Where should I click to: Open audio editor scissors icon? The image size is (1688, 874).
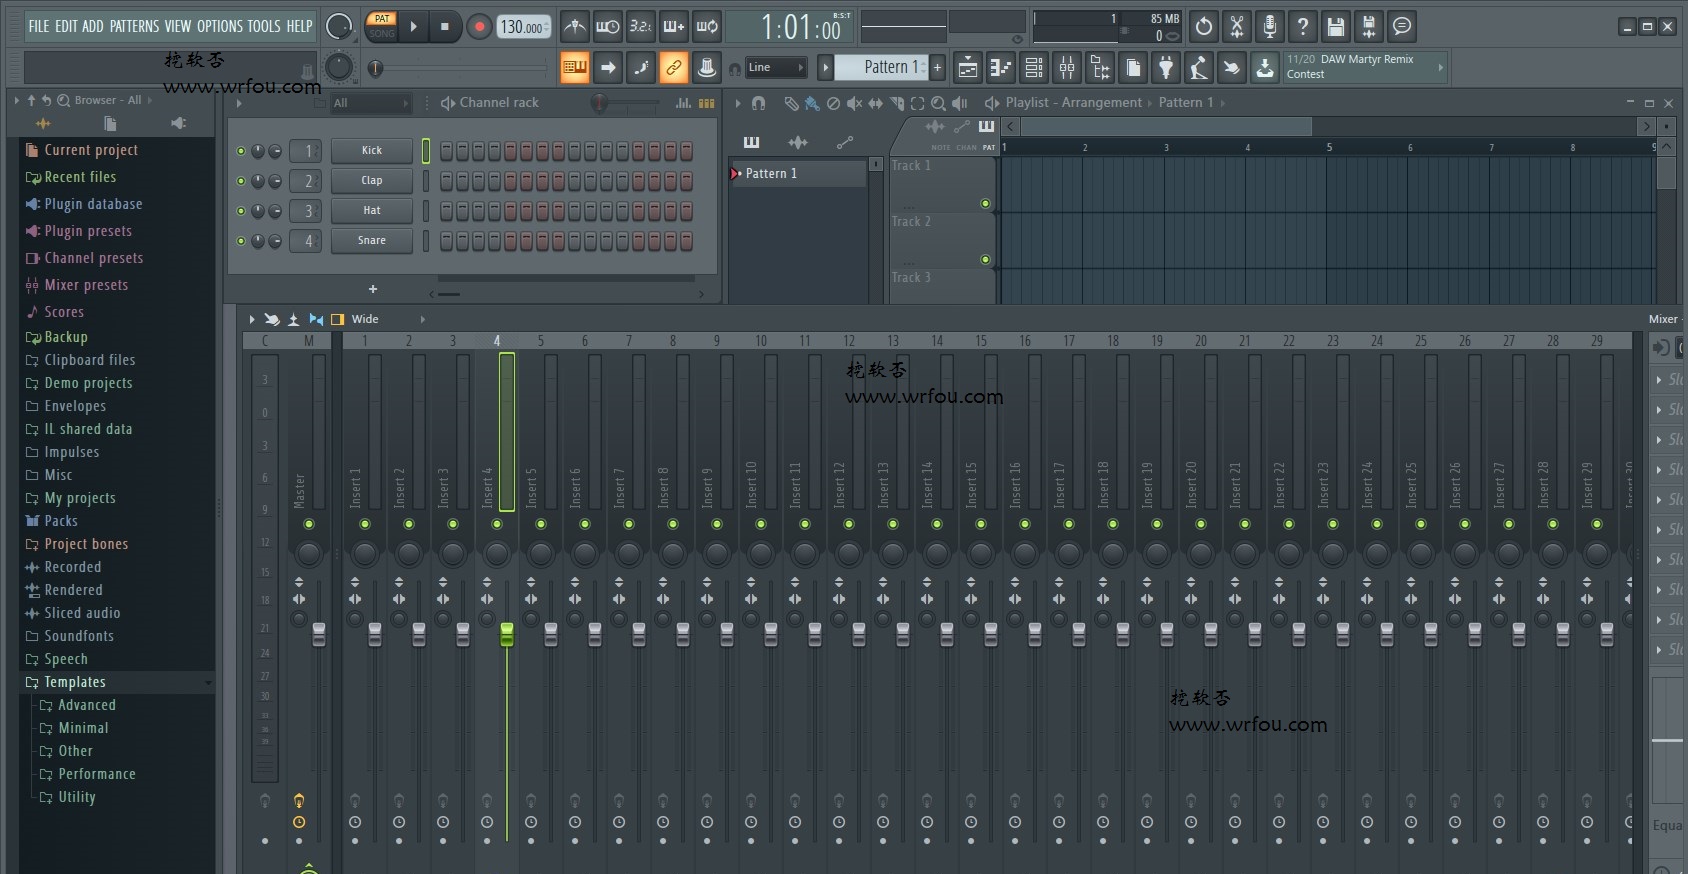[x=1237, y=27]
